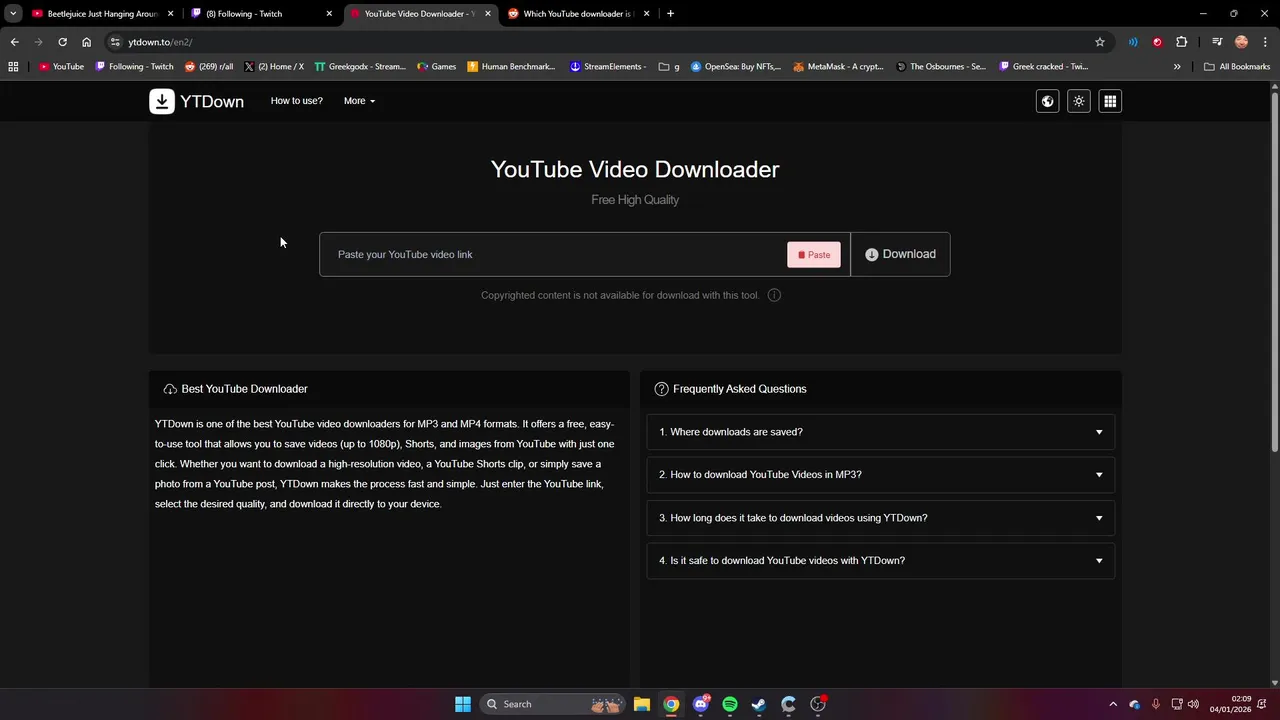1280x720 pixels.
Task: Open the Games bookmark
Action: [437, 67]
